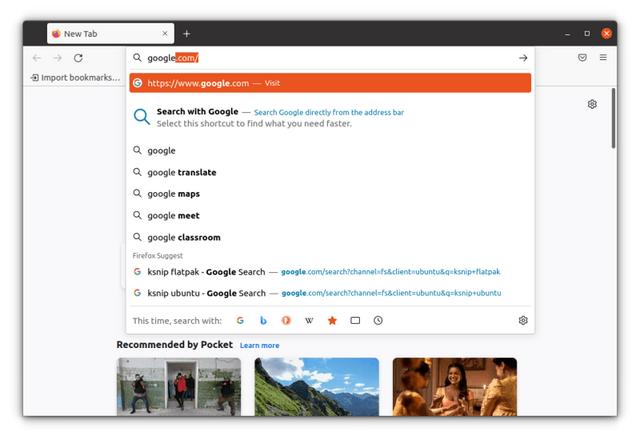This screenshot has height=440, width=640.
Task: Switch to the New Tab tab
Action: pos(111,33)
